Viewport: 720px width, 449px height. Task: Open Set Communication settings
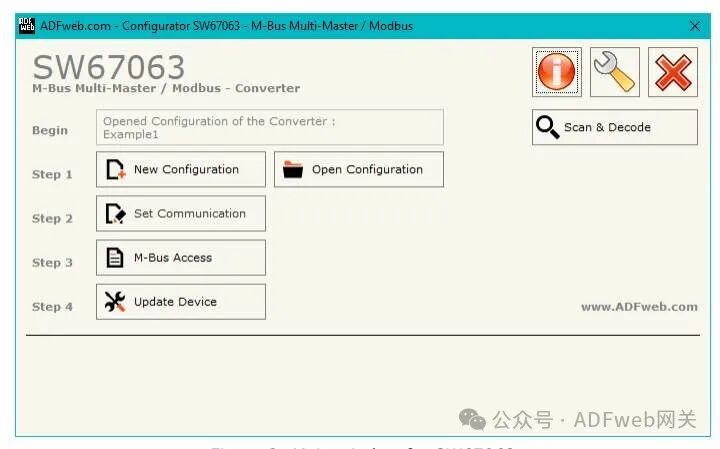tap(181, 214)
